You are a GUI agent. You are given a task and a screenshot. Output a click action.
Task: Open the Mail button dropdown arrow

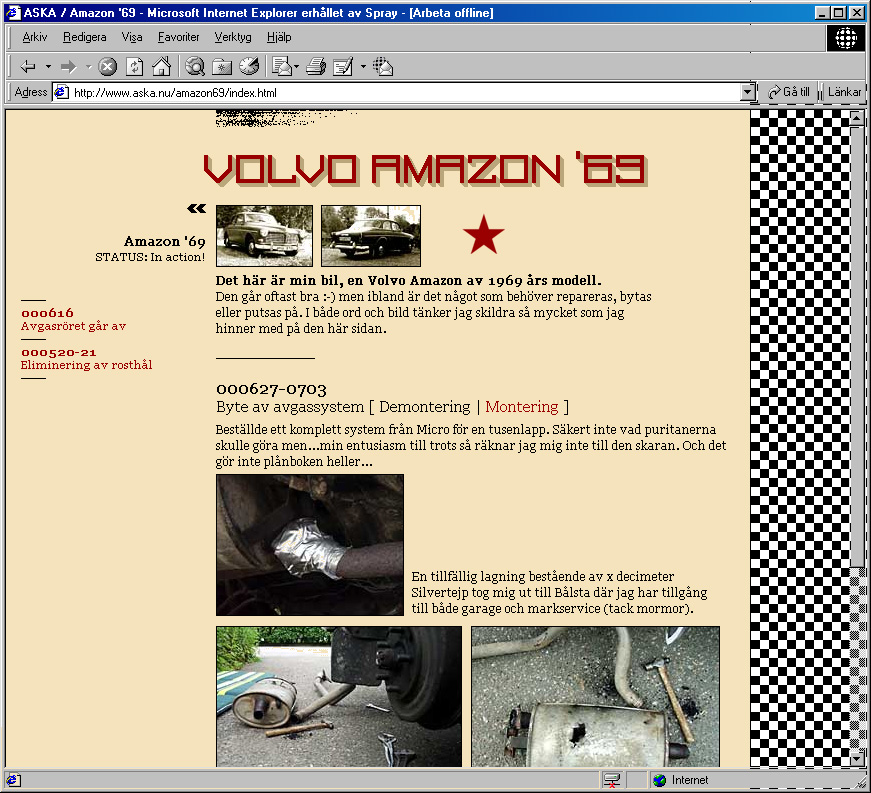[x=297, y=67]
